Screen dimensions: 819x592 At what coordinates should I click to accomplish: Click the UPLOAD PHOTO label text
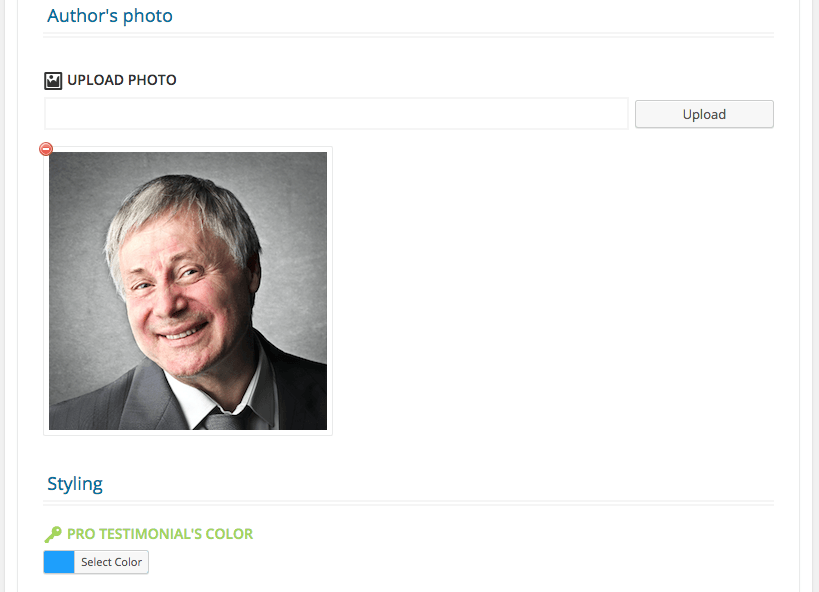pos(122,80)
